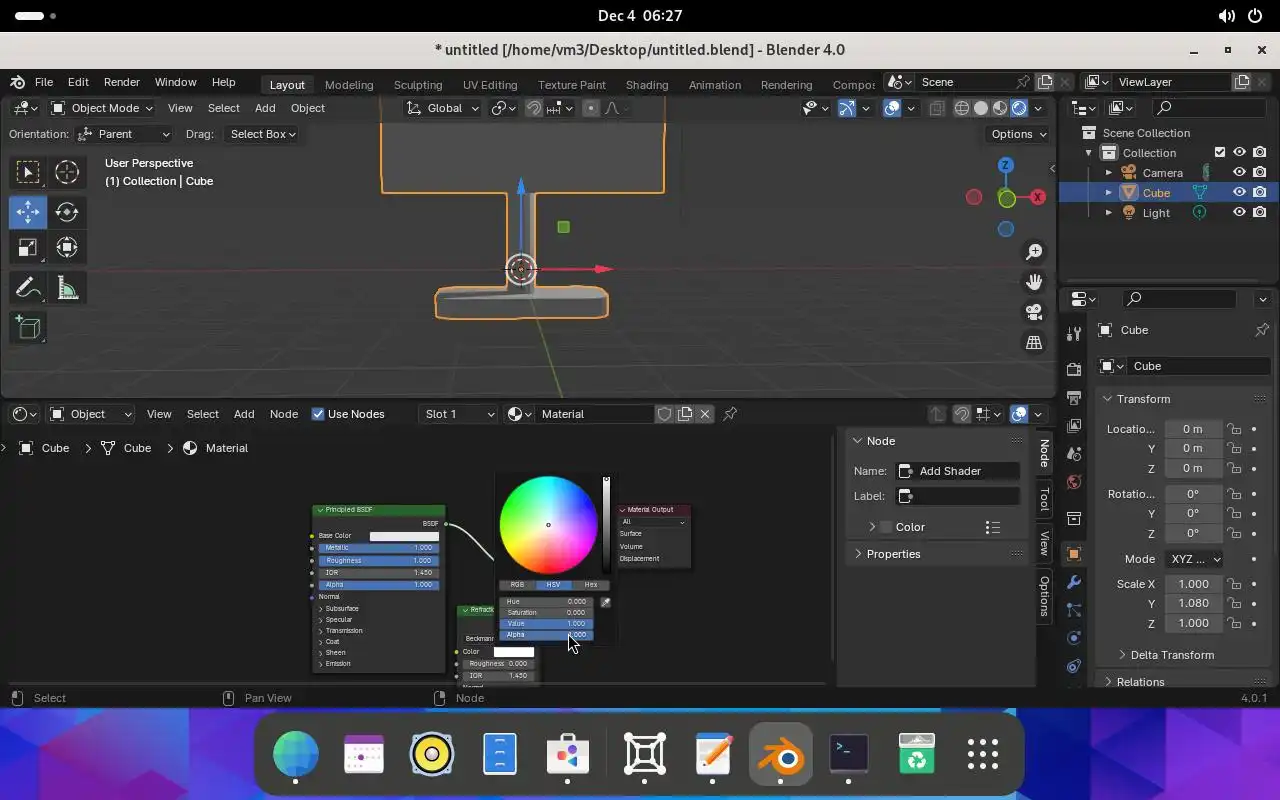Select rendered viewport shading
The image size is (1280, 800).
pyautogui.click(x=1019, y=108)
